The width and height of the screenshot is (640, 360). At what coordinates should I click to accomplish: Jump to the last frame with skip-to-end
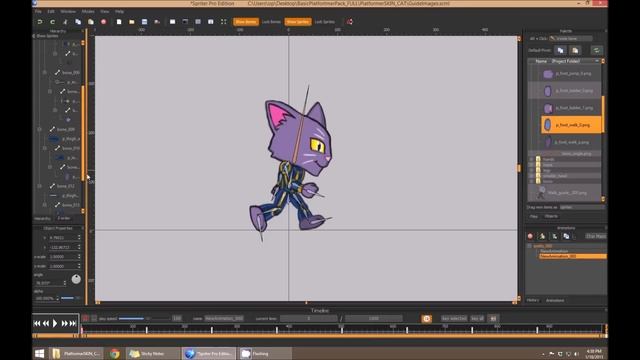coord(73,323)
